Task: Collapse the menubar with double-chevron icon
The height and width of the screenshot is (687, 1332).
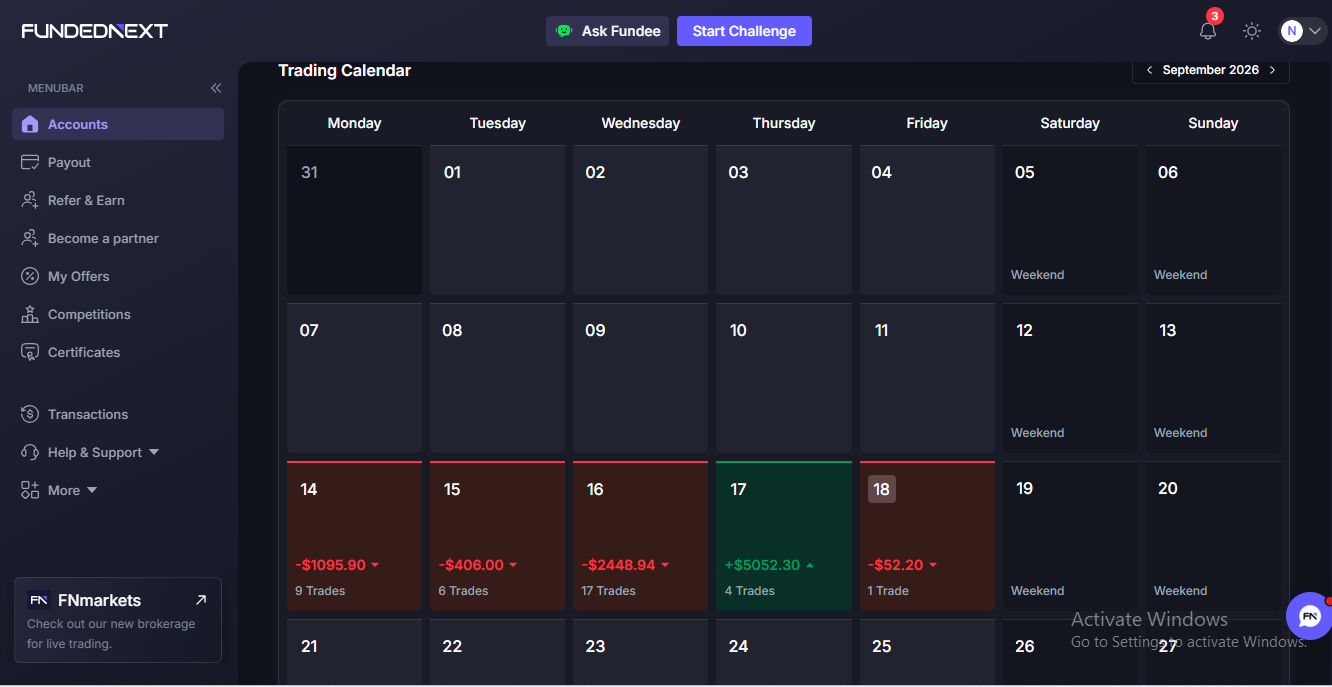Action: click(216, 88)
